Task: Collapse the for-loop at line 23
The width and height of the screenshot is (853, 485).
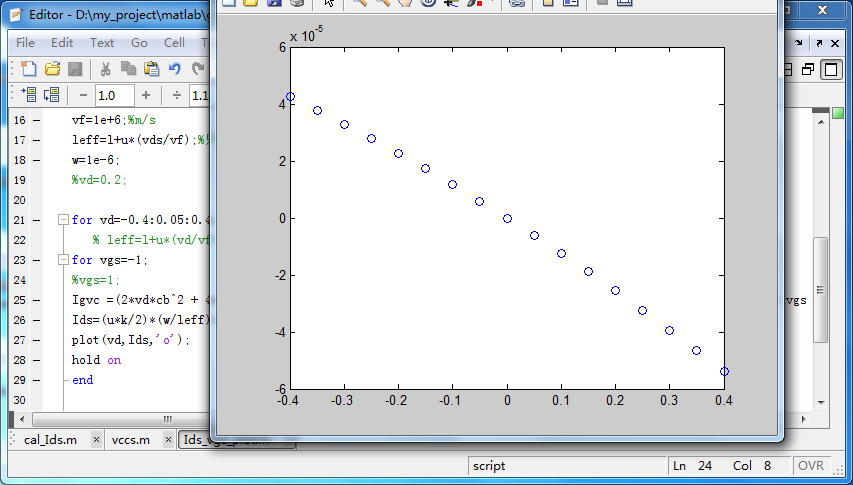Action: pos(63,260)
